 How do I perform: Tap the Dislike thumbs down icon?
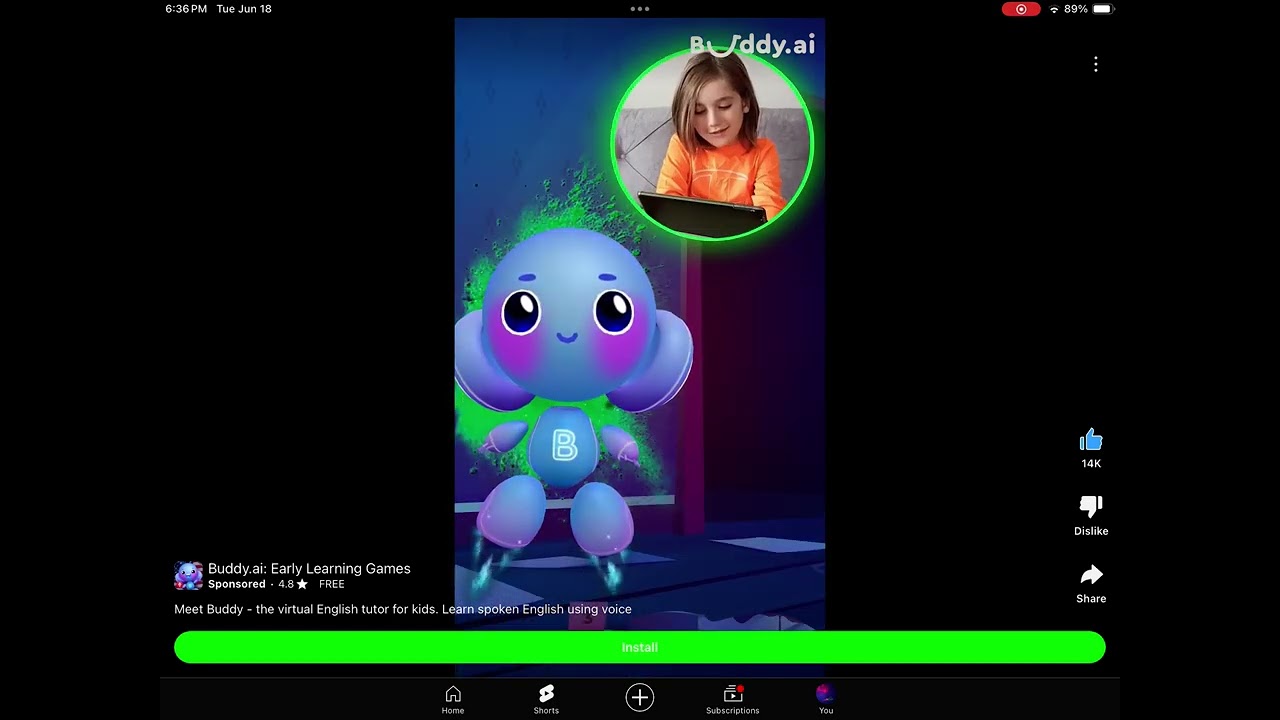coord(1091,507)
